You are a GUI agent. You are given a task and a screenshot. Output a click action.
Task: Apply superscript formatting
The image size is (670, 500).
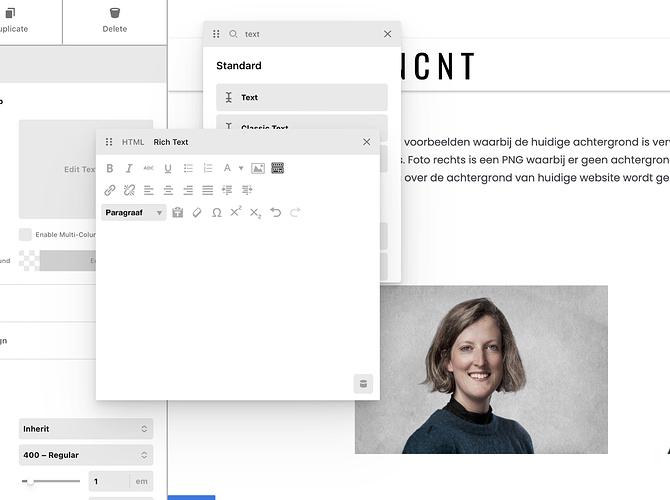point(236,212)
